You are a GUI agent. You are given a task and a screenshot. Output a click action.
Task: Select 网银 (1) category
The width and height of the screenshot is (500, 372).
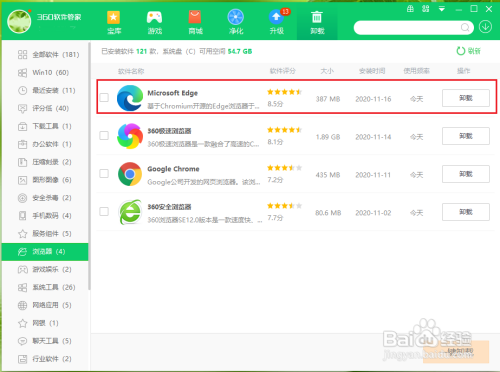(45, 323)
